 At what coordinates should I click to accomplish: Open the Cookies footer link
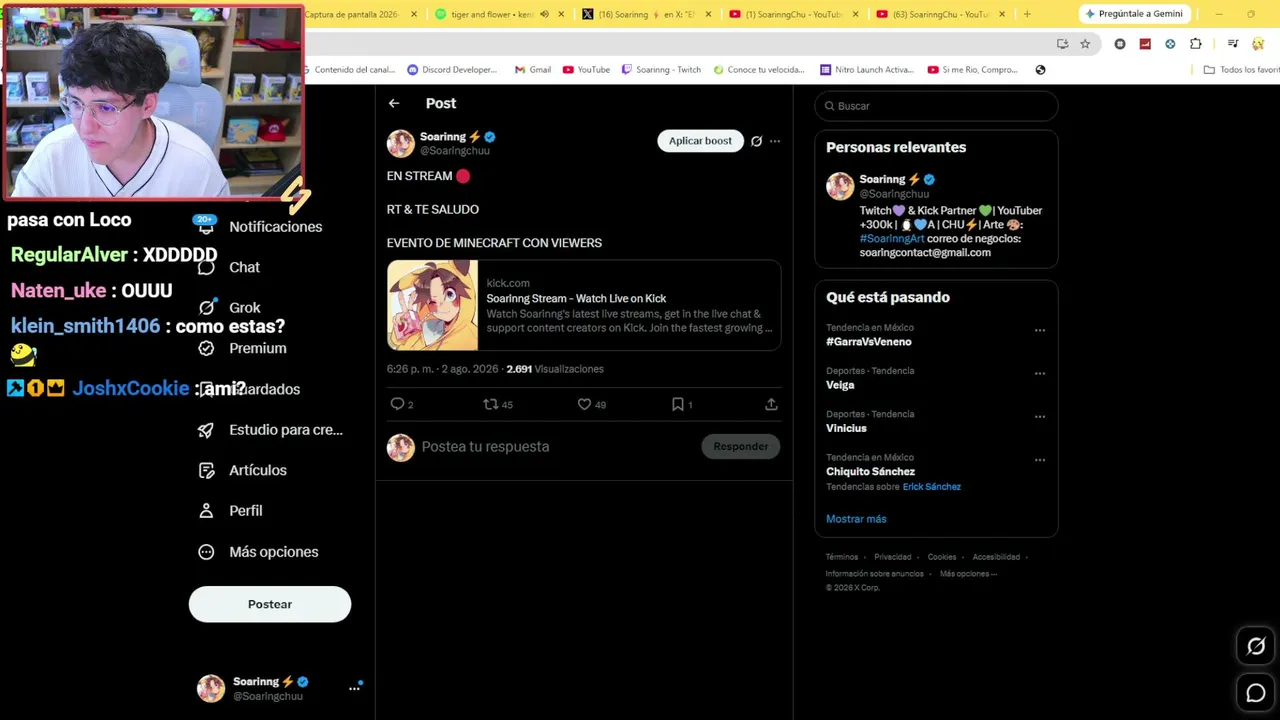(x=942, y=557)
